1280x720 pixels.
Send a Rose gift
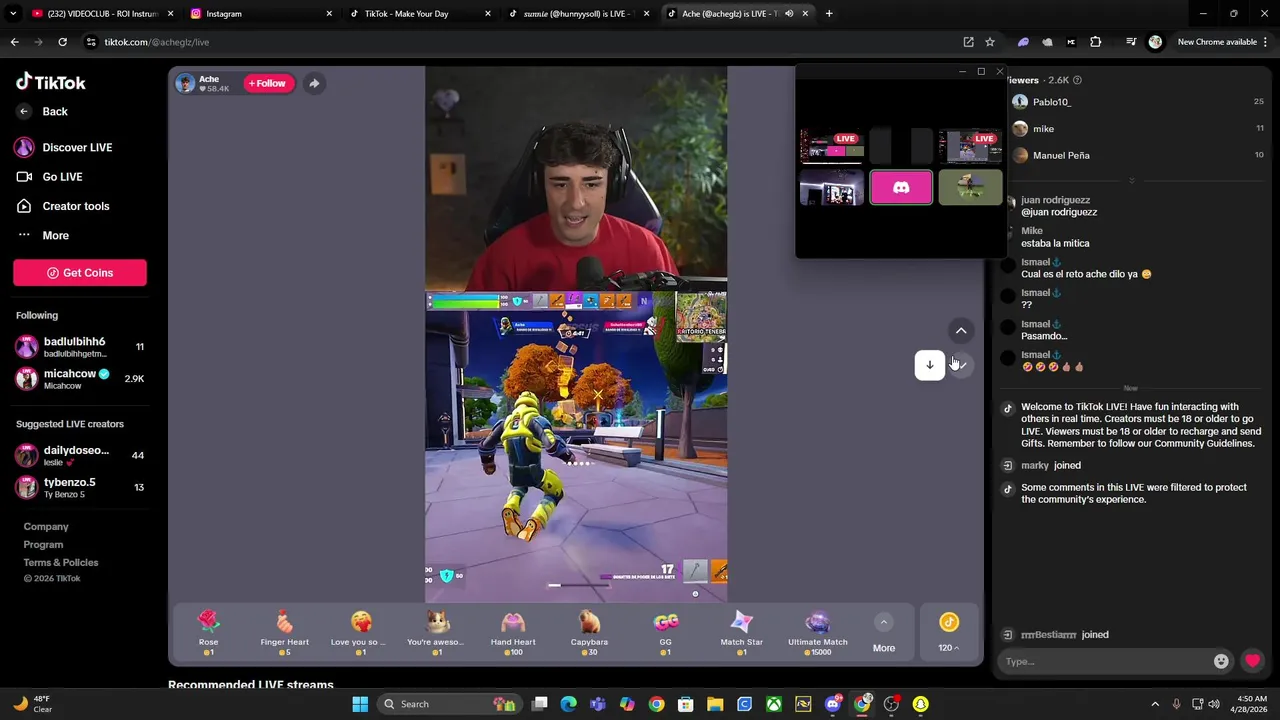tap(208, 634)
